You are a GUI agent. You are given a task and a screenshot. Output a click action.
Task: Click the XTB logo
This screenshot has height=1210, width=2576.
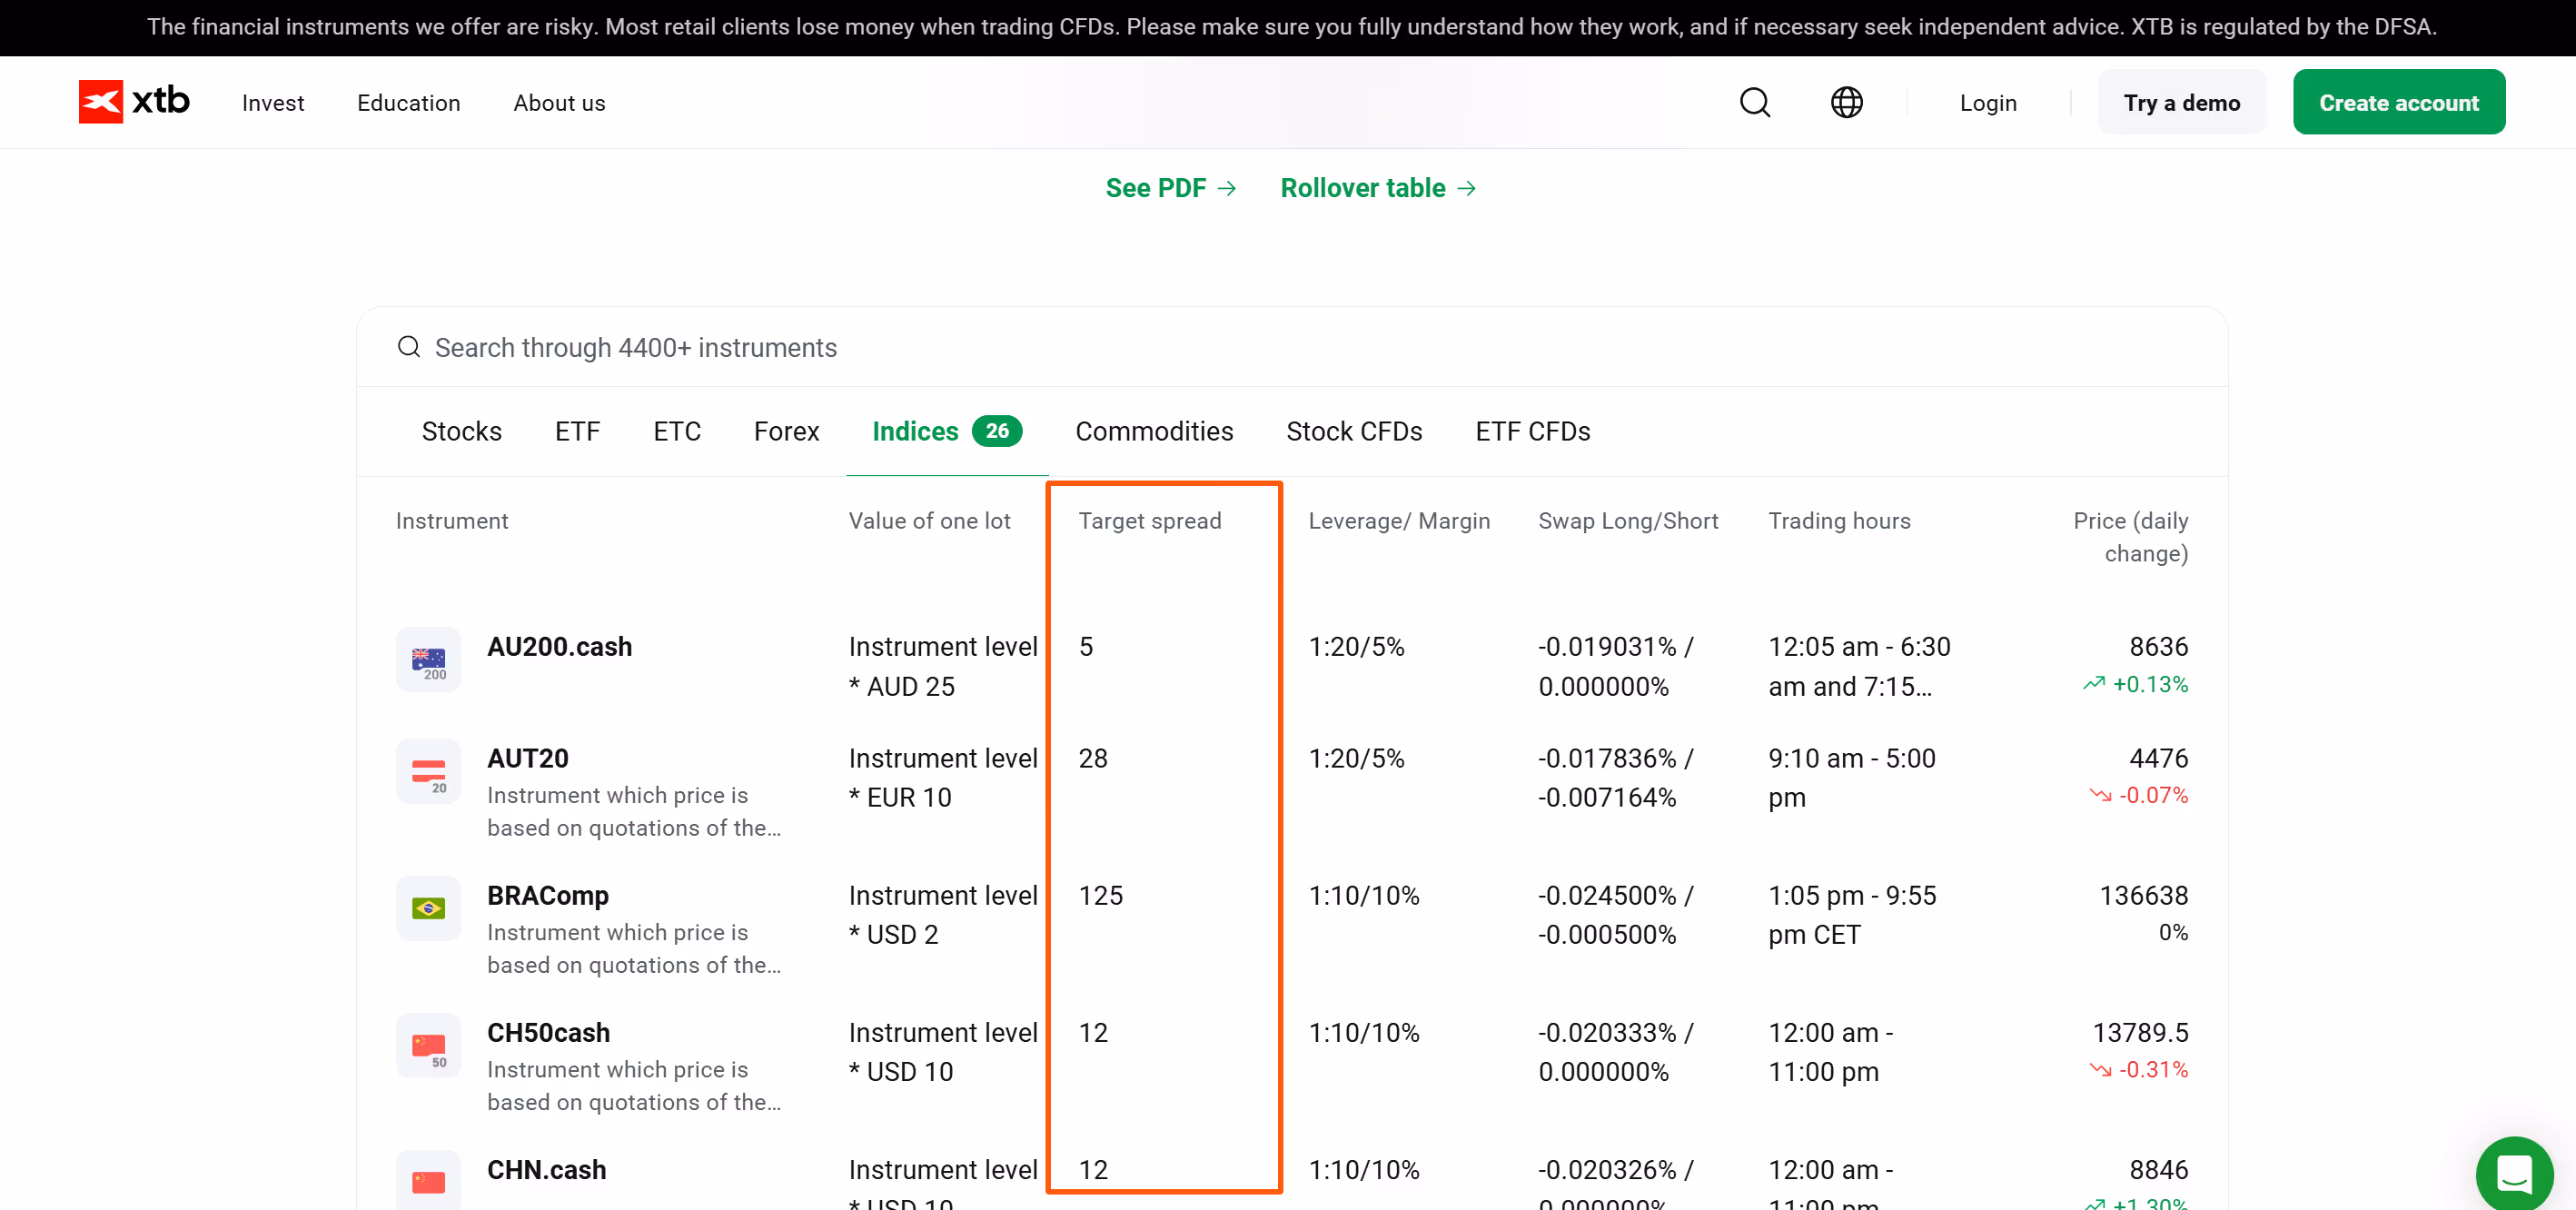point(134,102)
